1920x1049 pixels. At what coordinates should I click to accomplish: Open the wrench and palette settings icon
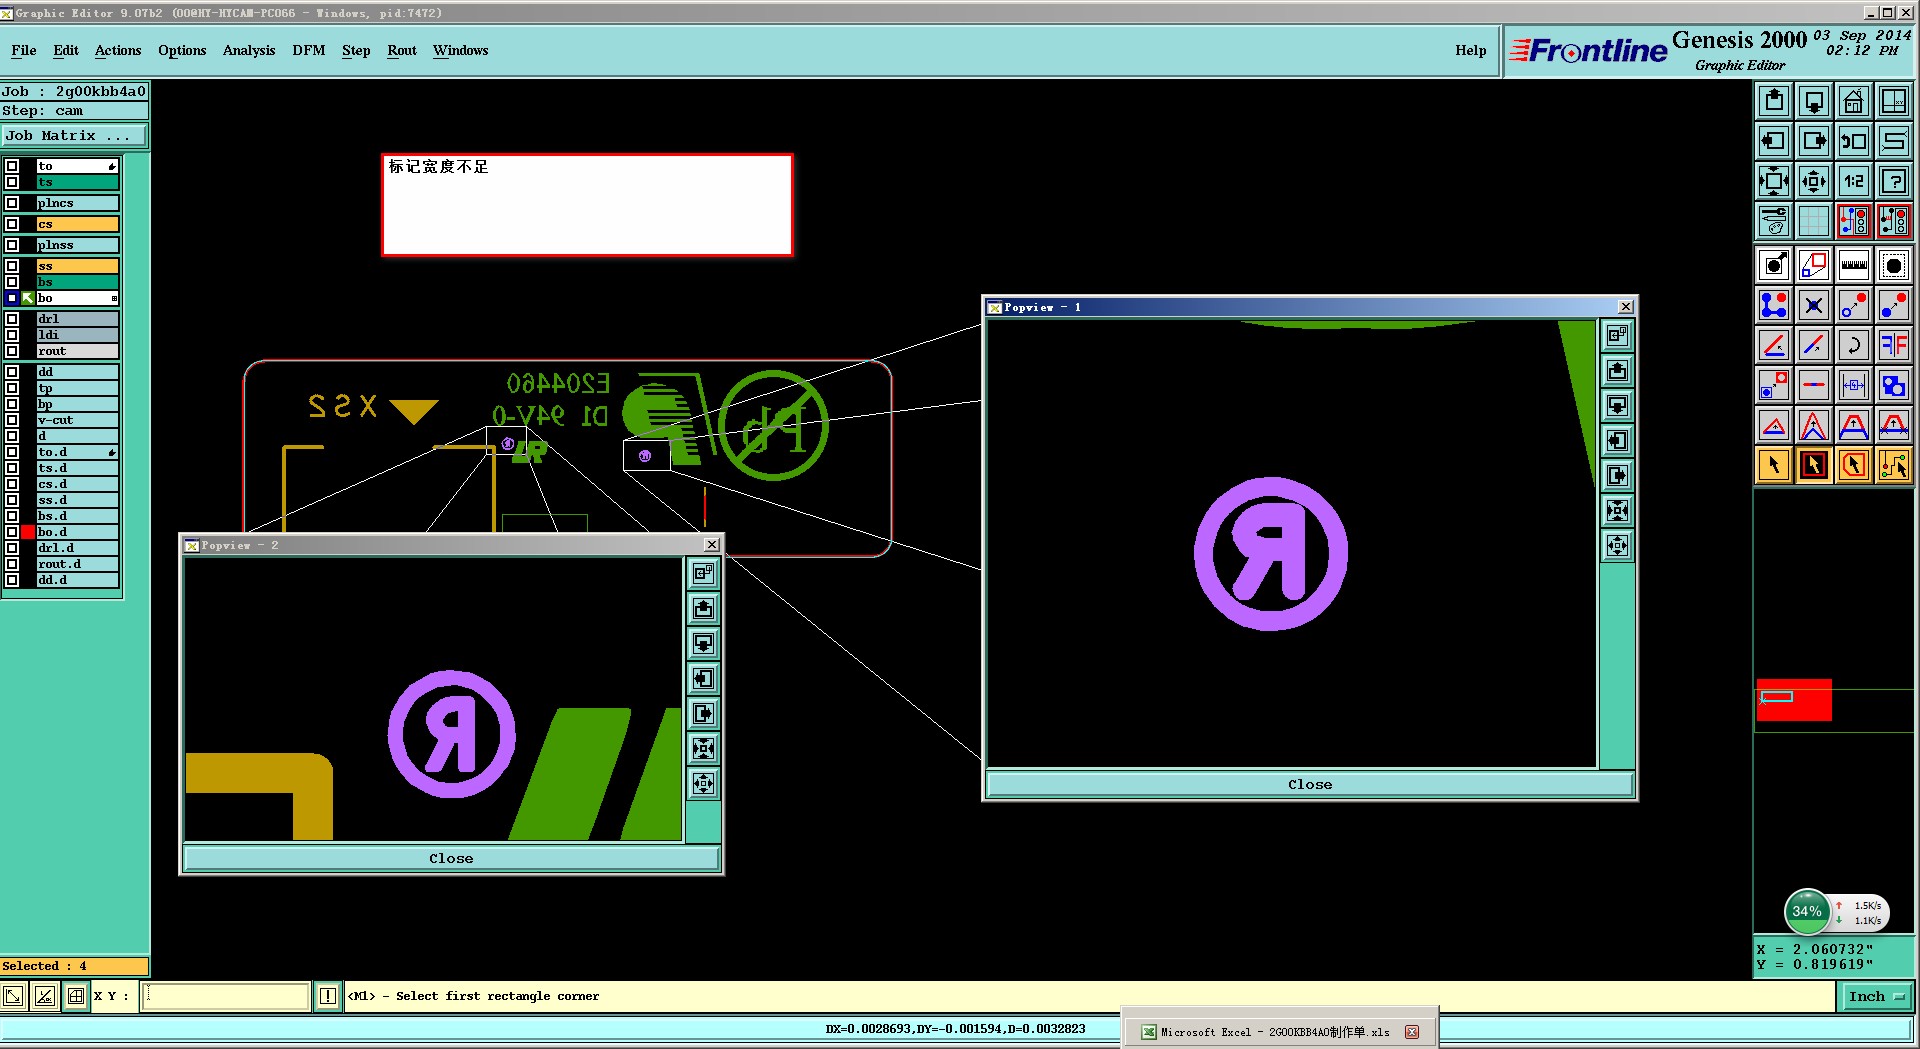pos(1774,221)
